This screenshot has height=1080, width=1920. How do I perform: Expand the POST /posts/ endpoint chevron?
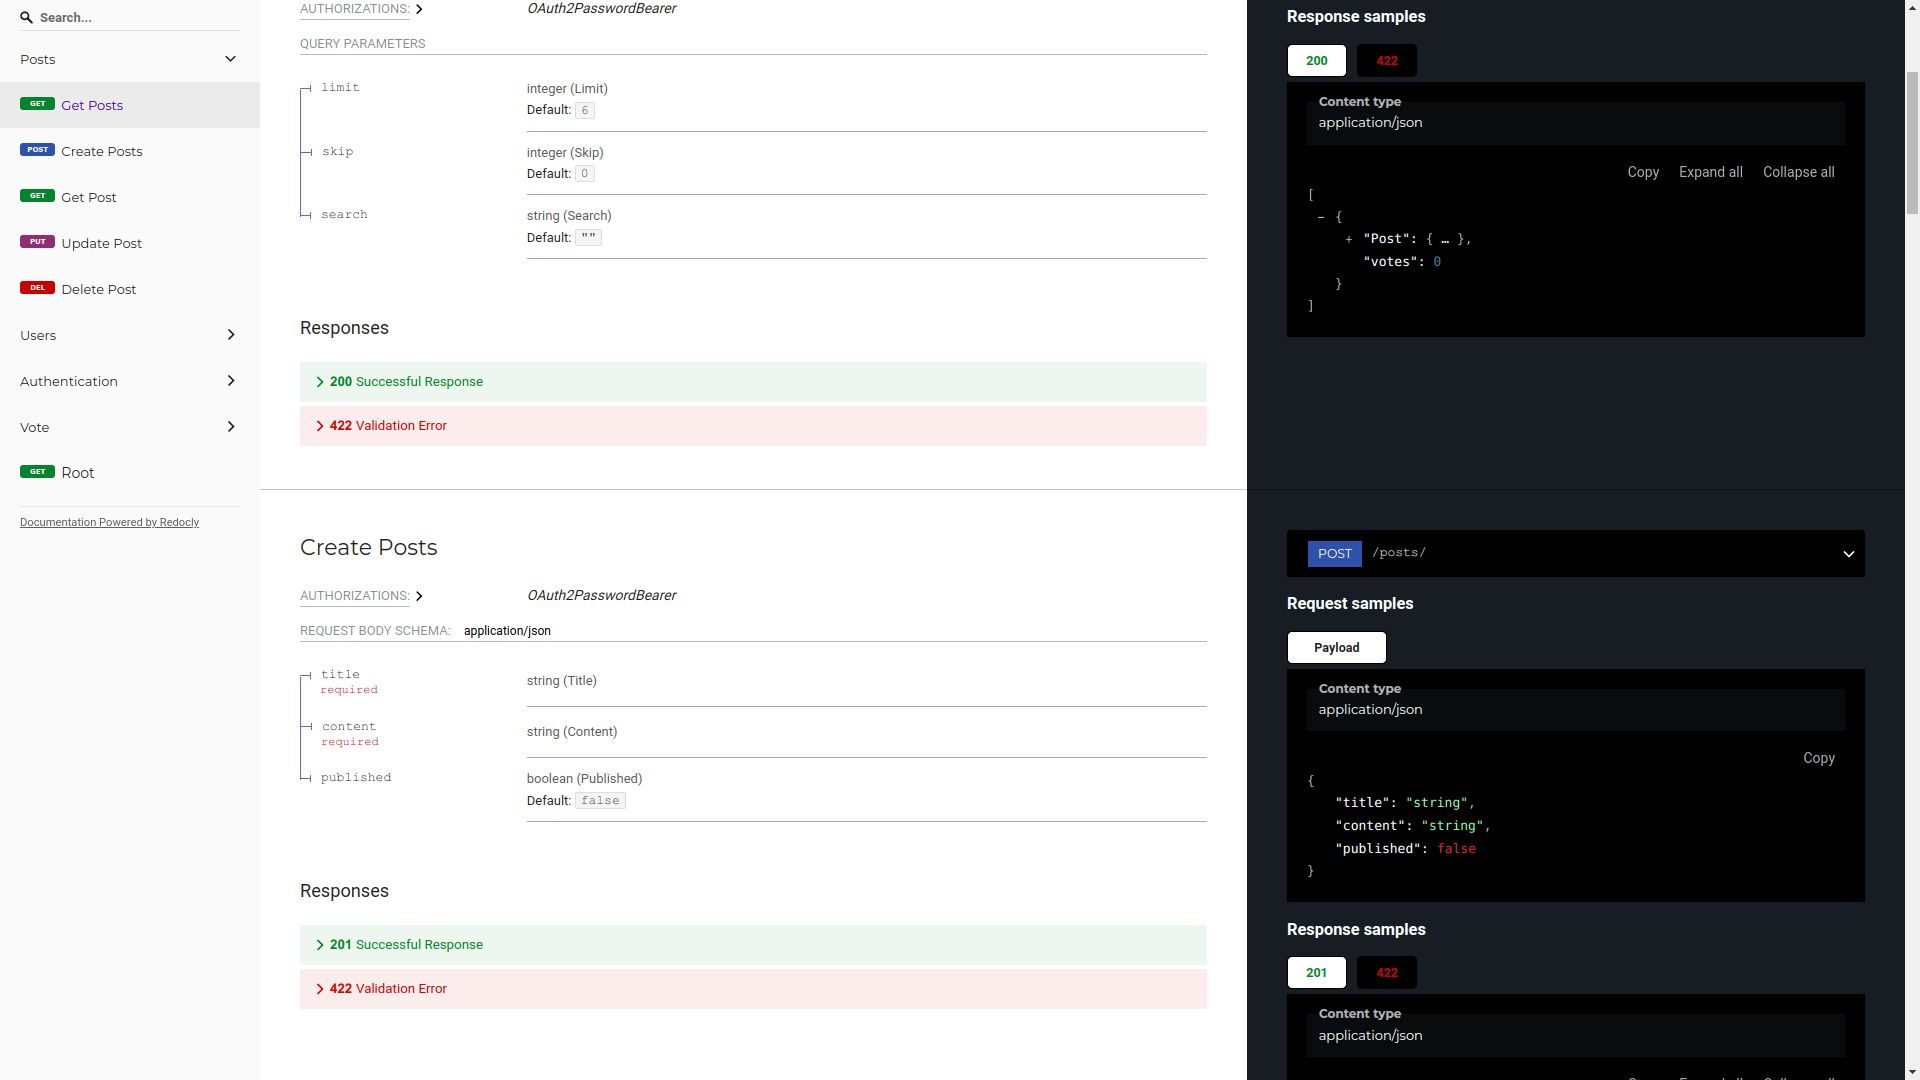[x=1848, y=554]
